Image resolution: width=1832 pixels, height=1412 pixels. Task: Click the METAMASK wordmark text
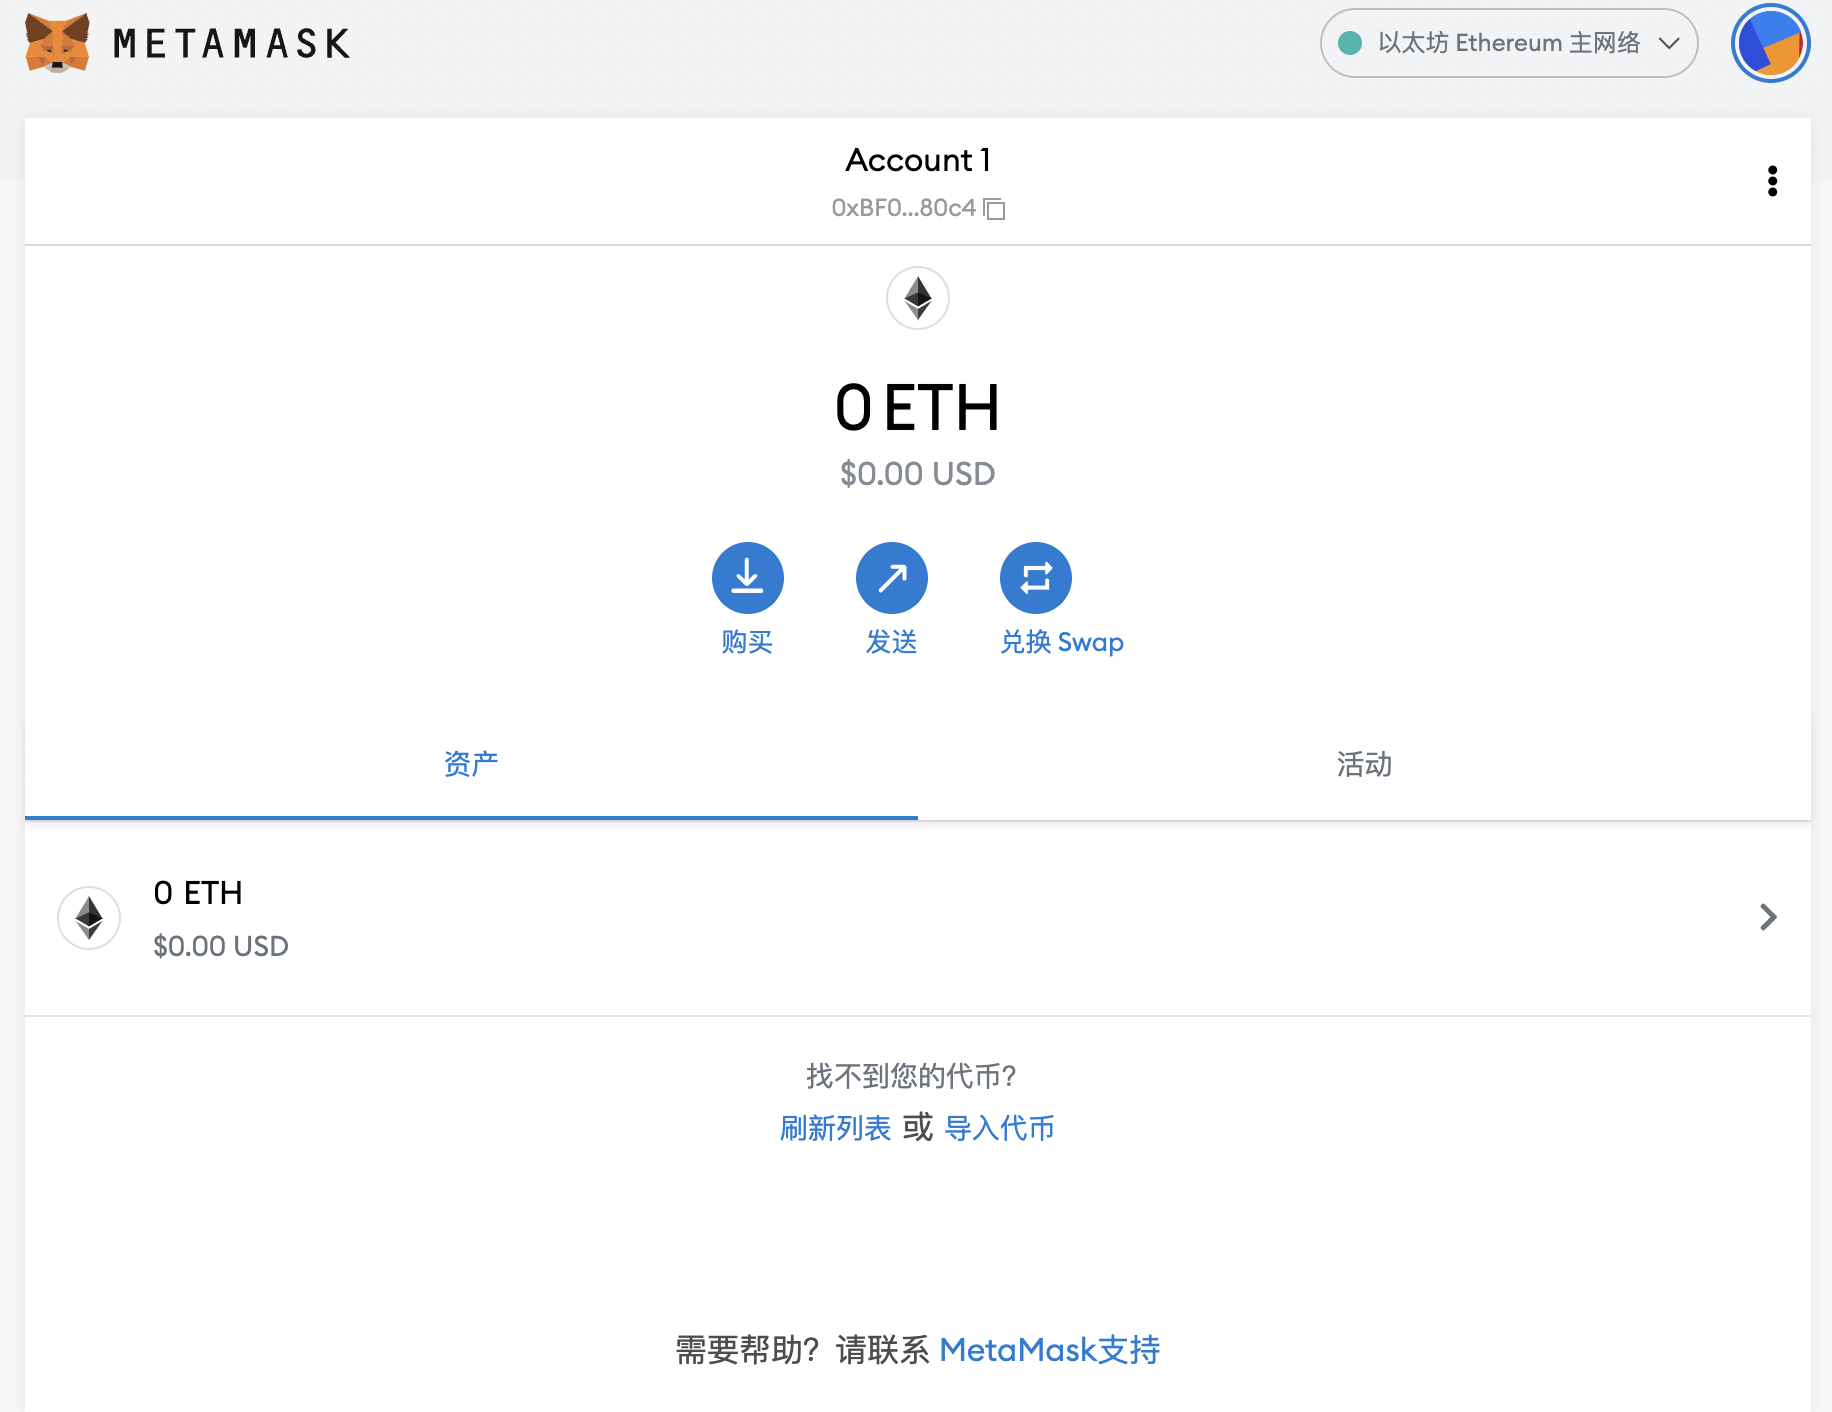(x=232, y=44)
